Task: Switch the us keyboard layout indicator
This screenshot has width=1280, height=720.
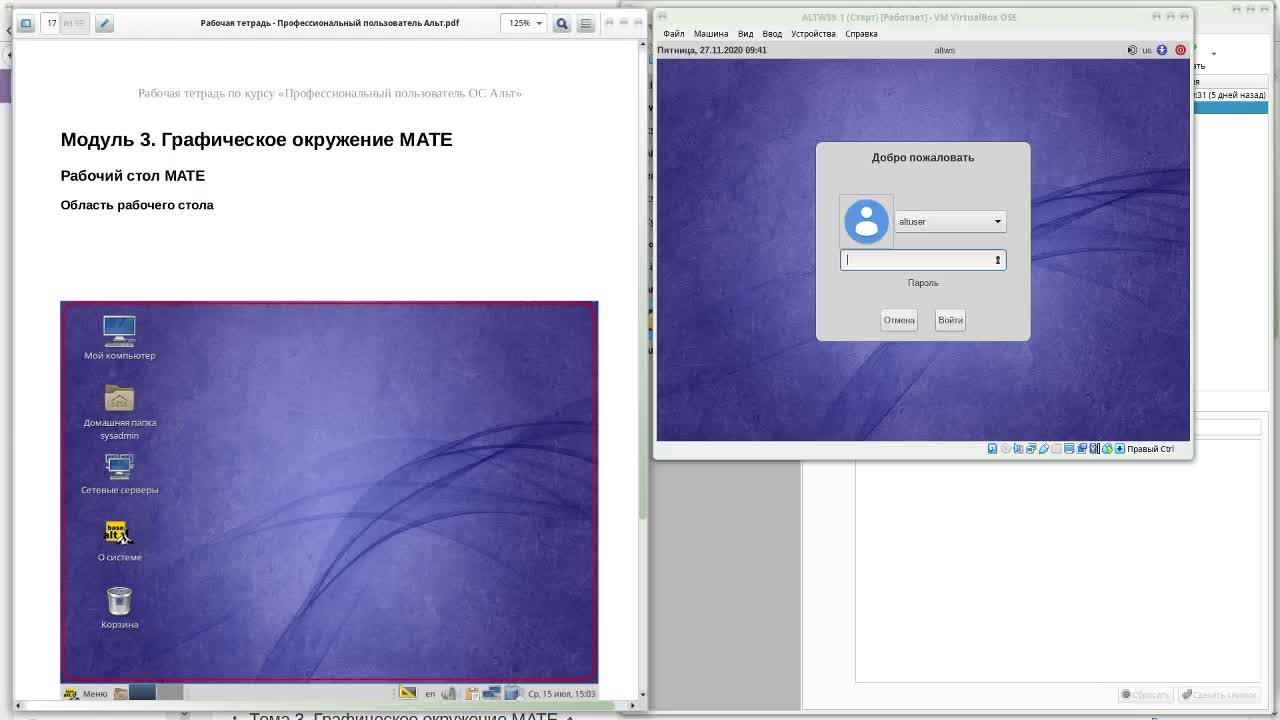Action: pyautogui.click(x=1147, y=50)
